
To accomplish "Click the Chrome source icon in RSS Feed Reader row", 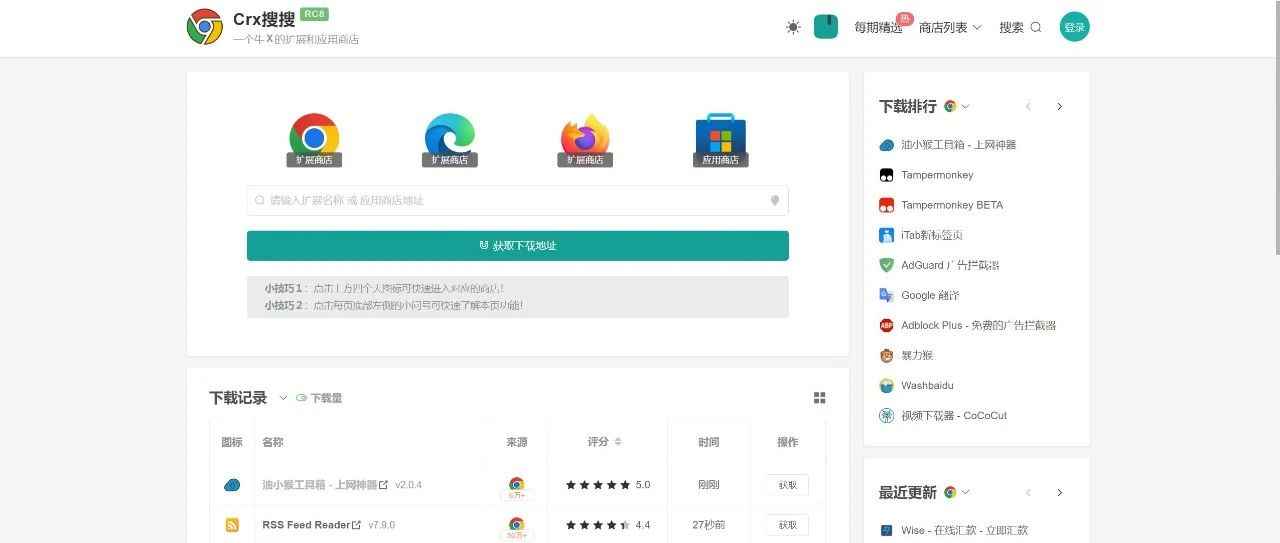I will click(516, 525).
